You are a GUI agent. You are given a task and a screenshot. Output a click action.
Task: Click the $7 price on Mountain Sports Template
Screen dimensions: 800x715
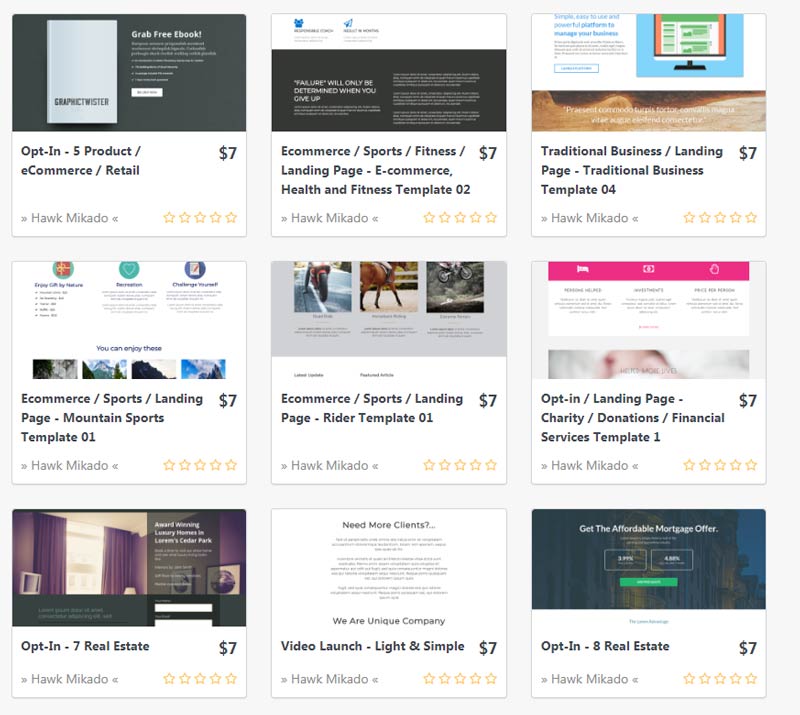pyautogui.click(x=228, y=400)
